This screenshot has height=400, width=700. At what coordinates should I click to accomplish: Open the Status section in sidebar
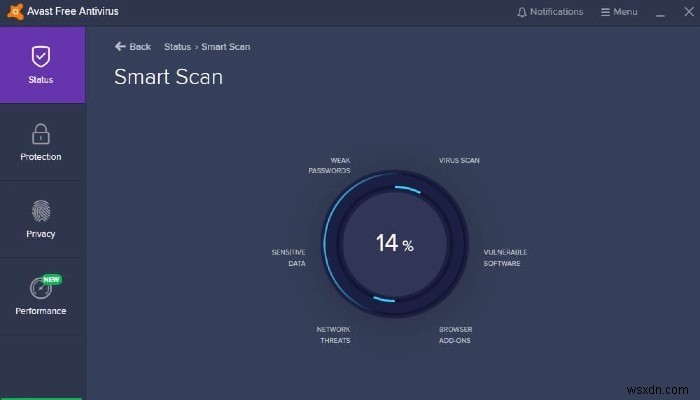coord(42,65)
